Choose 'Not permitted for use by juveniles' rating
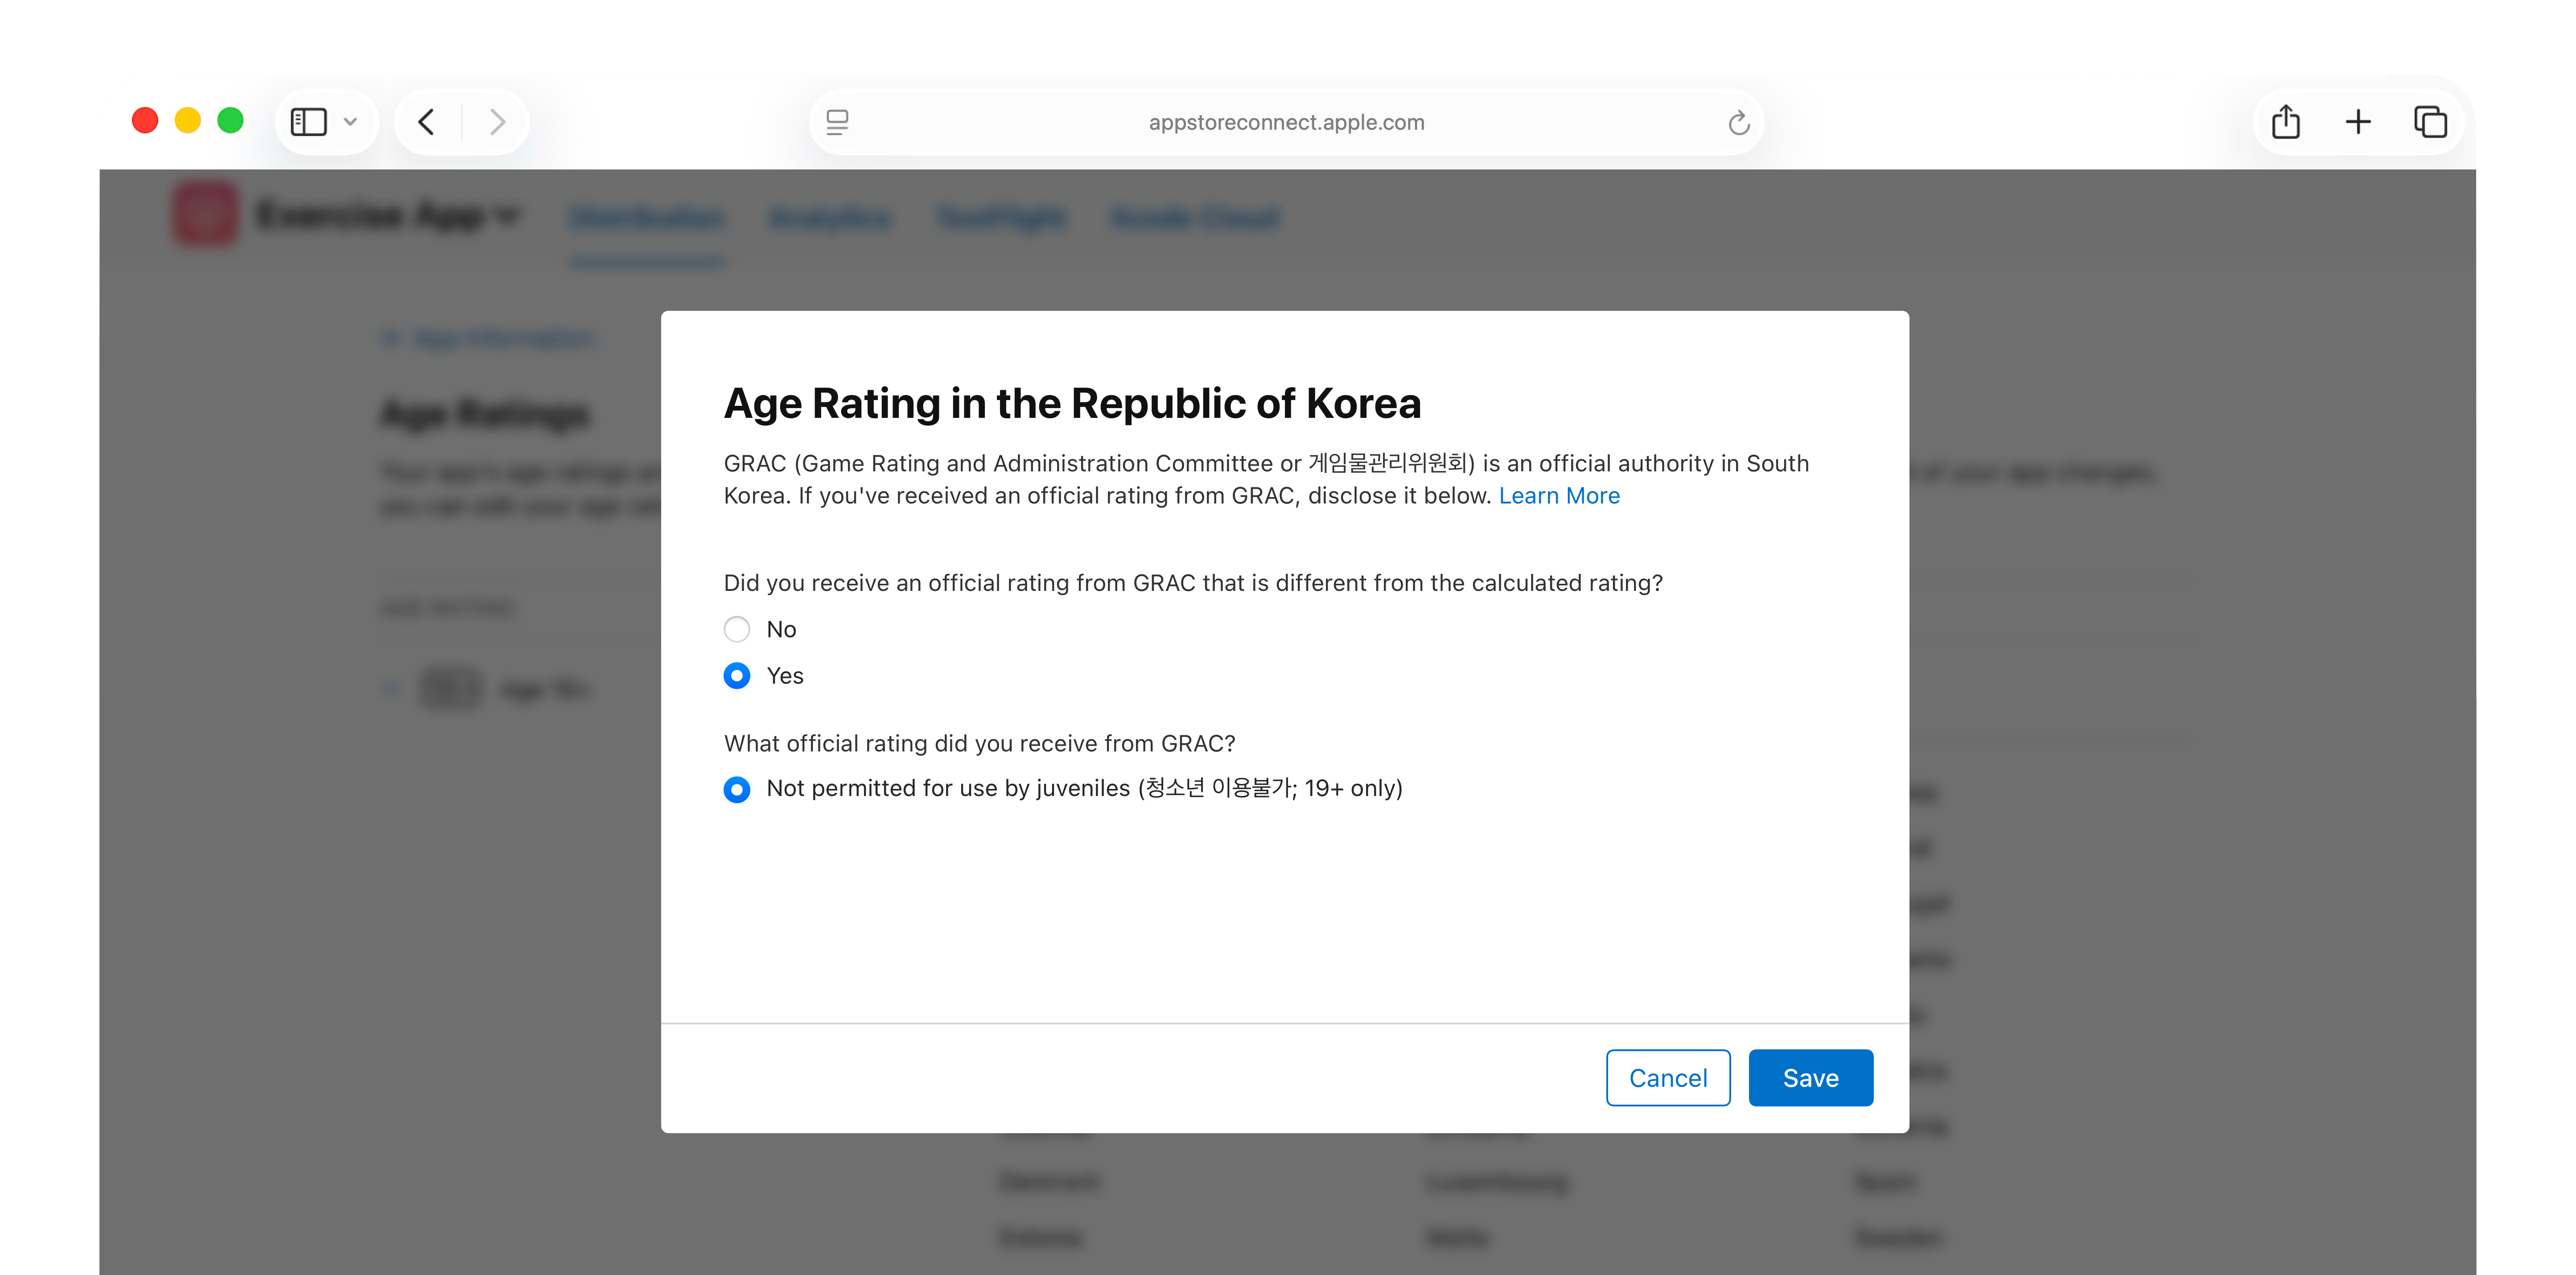The width and height of the screenshot is (2576, 1275). pos(737,789)
